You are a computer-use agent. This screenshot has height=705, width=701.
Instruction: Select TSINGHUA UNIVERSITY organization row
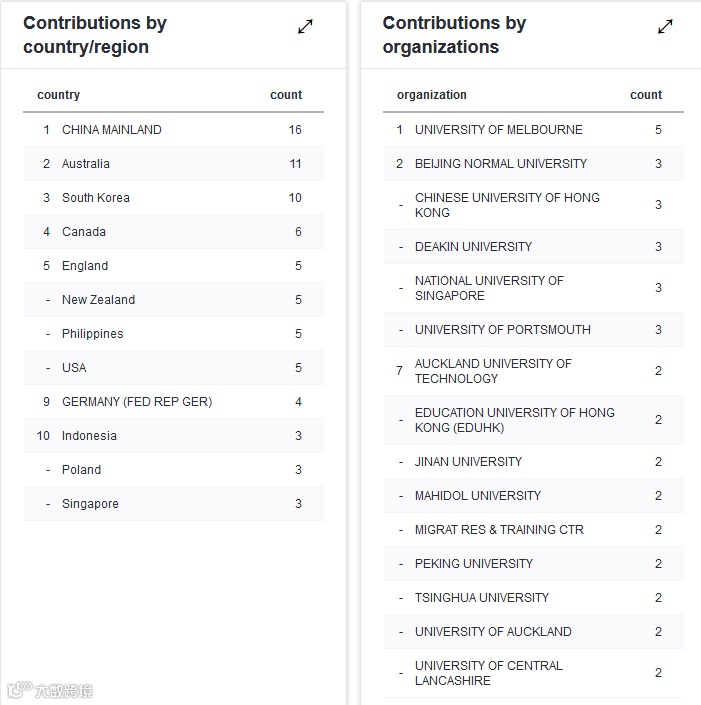click(482, 598)
